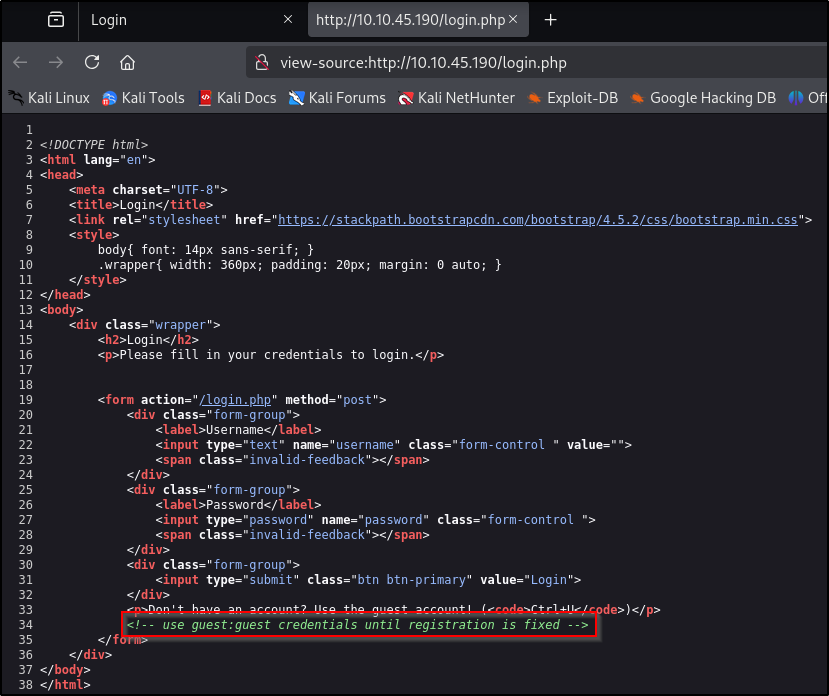Open the Kali Linux bookmark
This screenshot has width=829, height=696.
point(50,97)
